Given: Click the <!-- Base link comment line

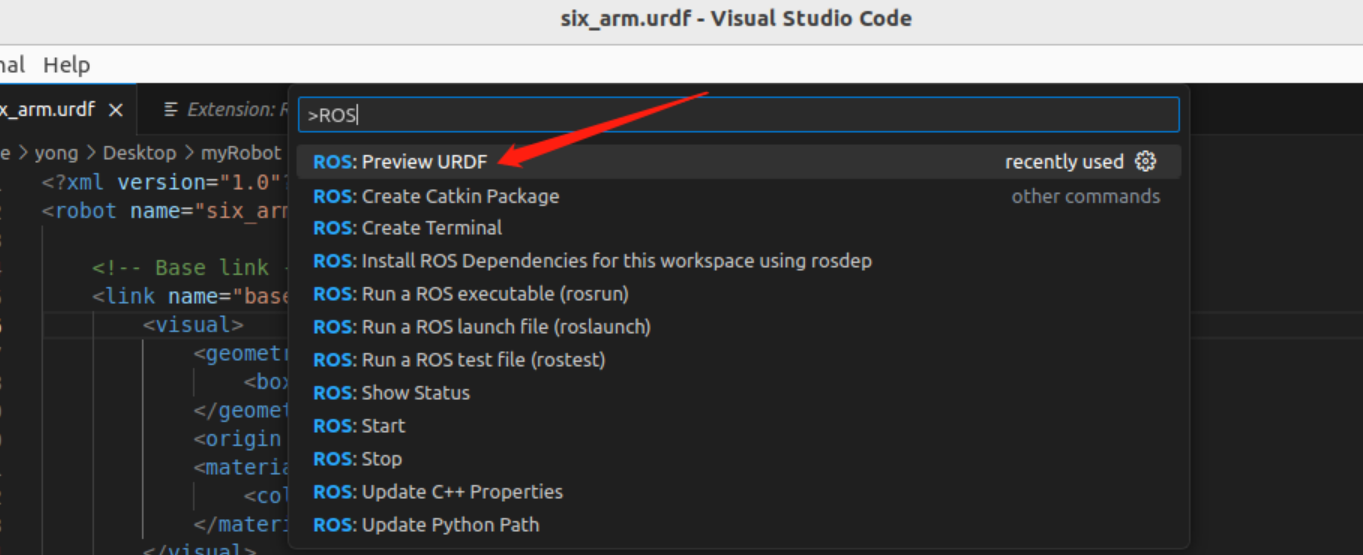Looking at the screenshot, I should click(190, 268).
